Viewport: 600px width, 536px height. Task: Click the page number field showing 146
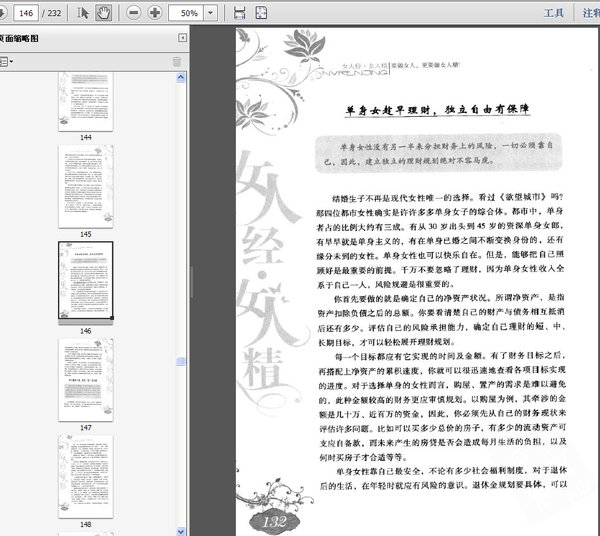[x=26, y=13]
